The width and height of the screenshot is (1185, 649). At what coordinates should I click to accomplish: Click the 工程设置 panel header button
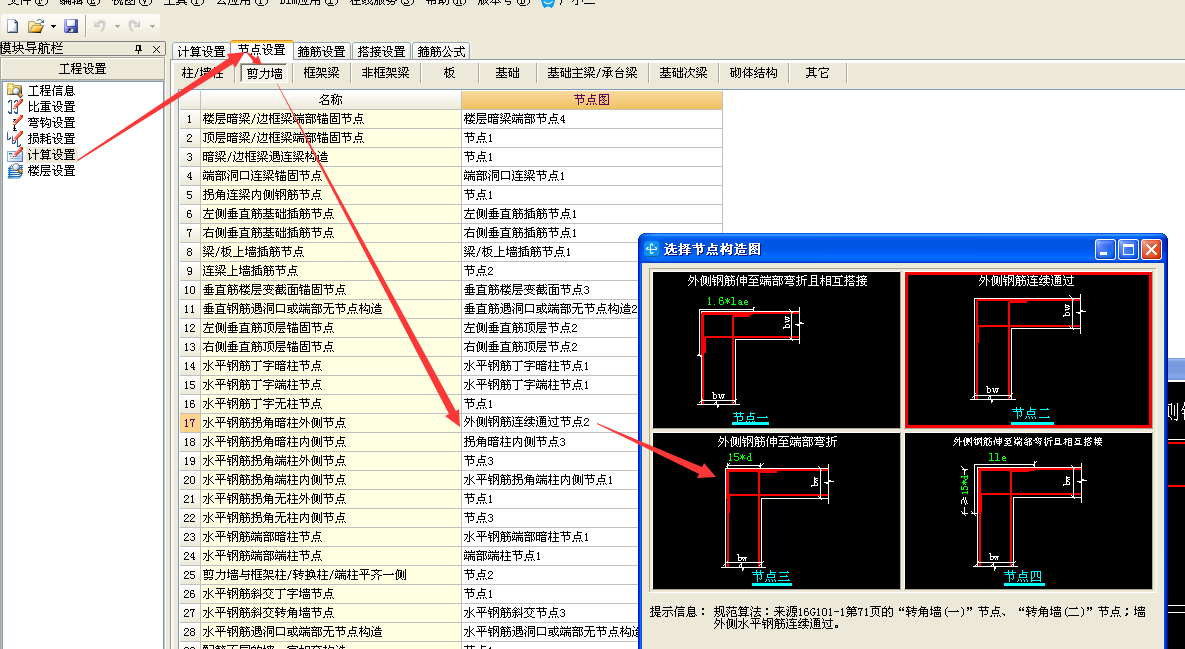[x=82, y=69]
